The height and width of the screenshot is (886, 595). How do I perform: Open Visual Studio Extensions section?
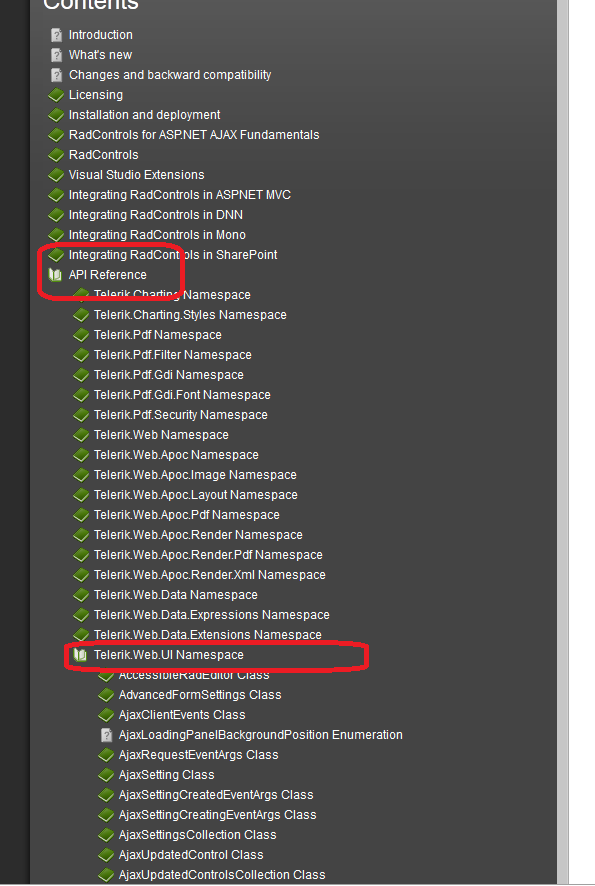[136, 175]
